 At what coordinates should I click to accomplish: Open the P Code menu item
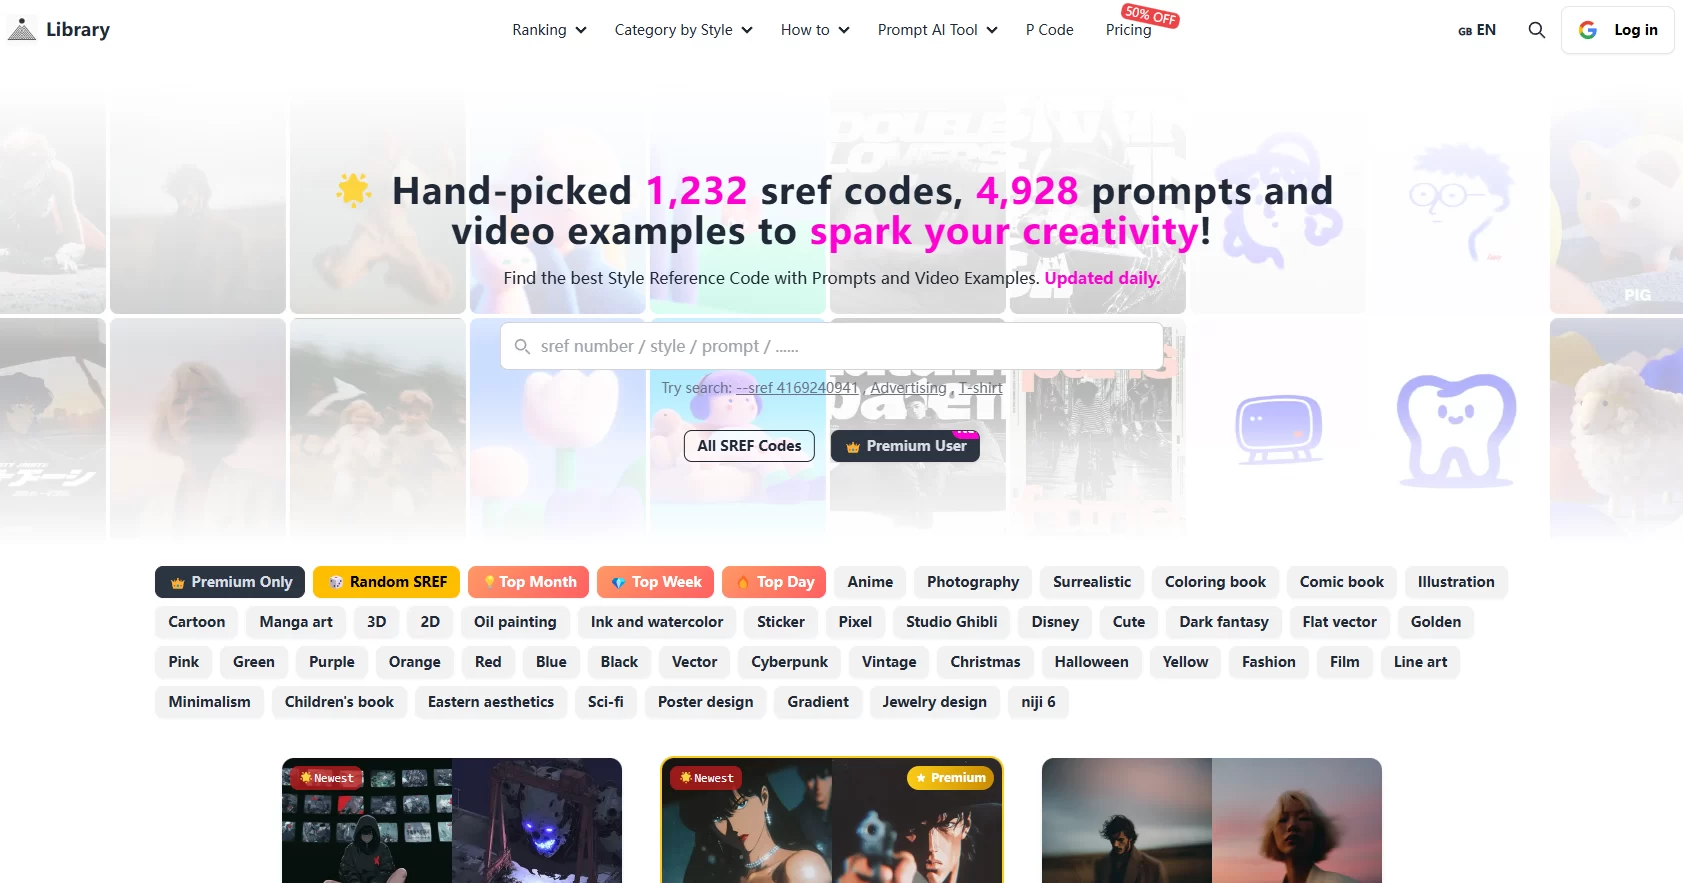(1049, 30)
